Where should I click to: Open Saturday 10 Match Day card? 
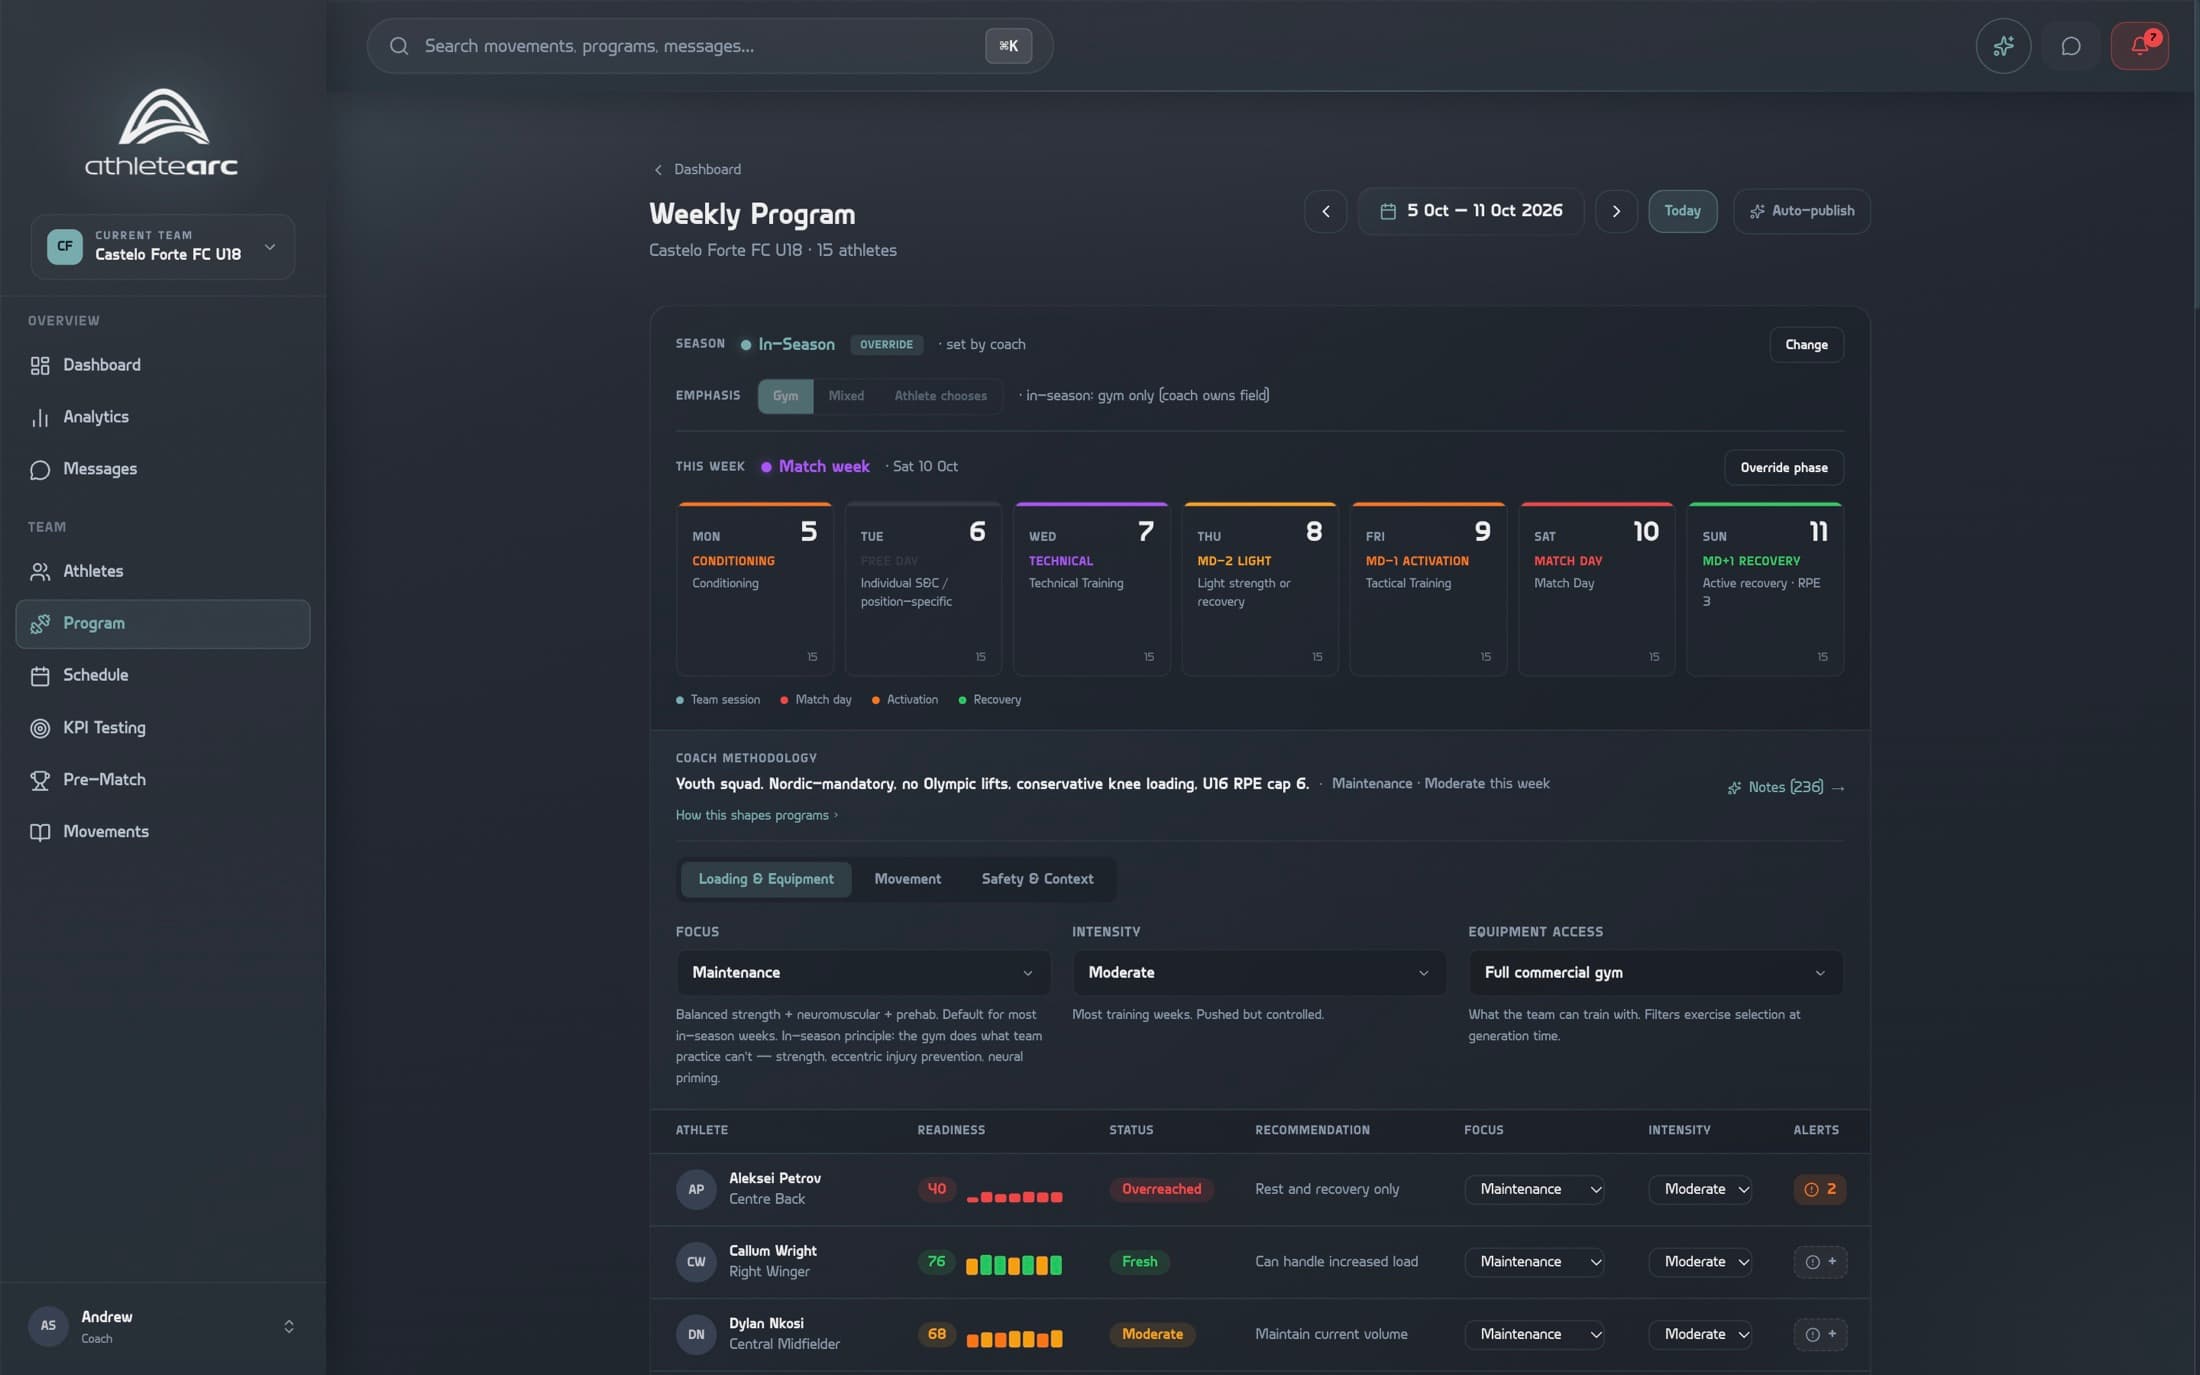[x=1596, y=590]
